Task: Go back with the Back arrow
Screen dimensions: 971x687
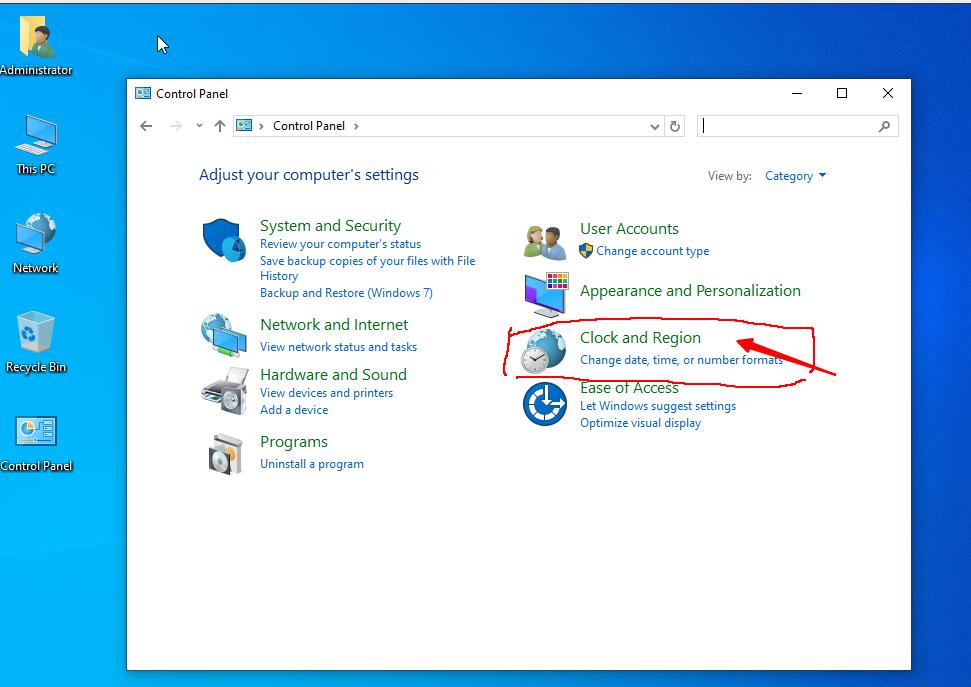Action: click(146, 126)
